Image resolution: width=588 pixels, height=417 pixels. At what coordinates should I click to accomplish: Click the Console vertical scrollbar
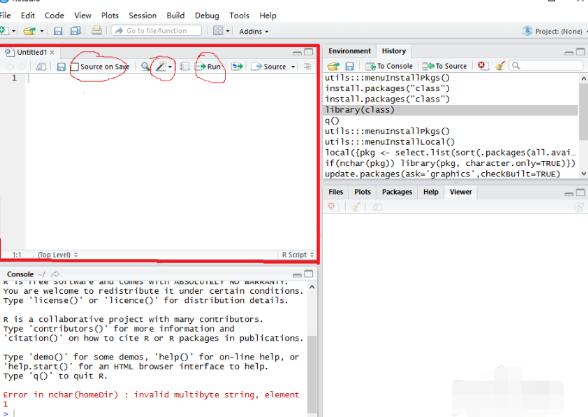[x=312, y=375]
